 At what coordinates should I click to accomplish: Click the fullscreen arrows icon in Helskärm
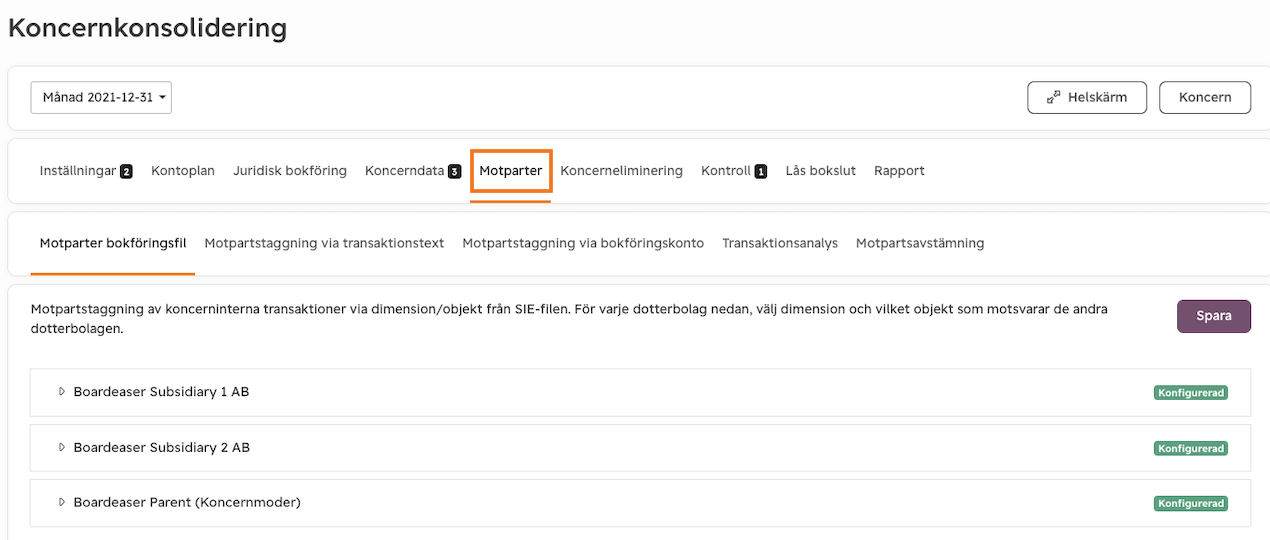click(1054, 98)
